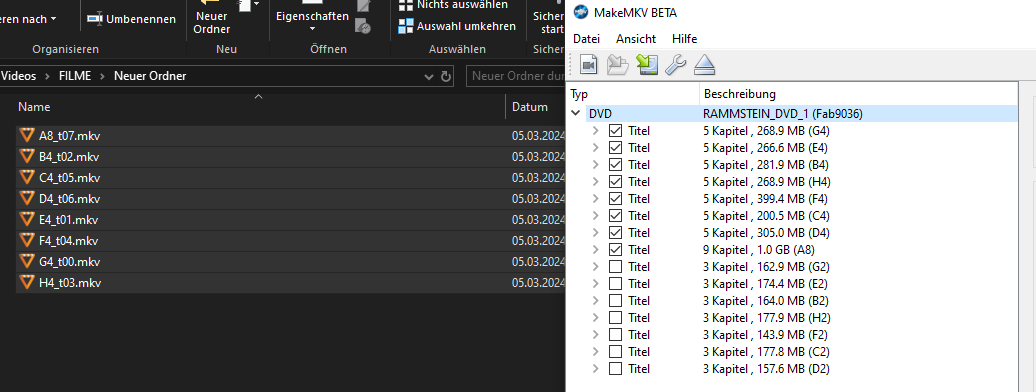
Task: Click the Umbenennen rename icon
Action: tap(95, 19)
